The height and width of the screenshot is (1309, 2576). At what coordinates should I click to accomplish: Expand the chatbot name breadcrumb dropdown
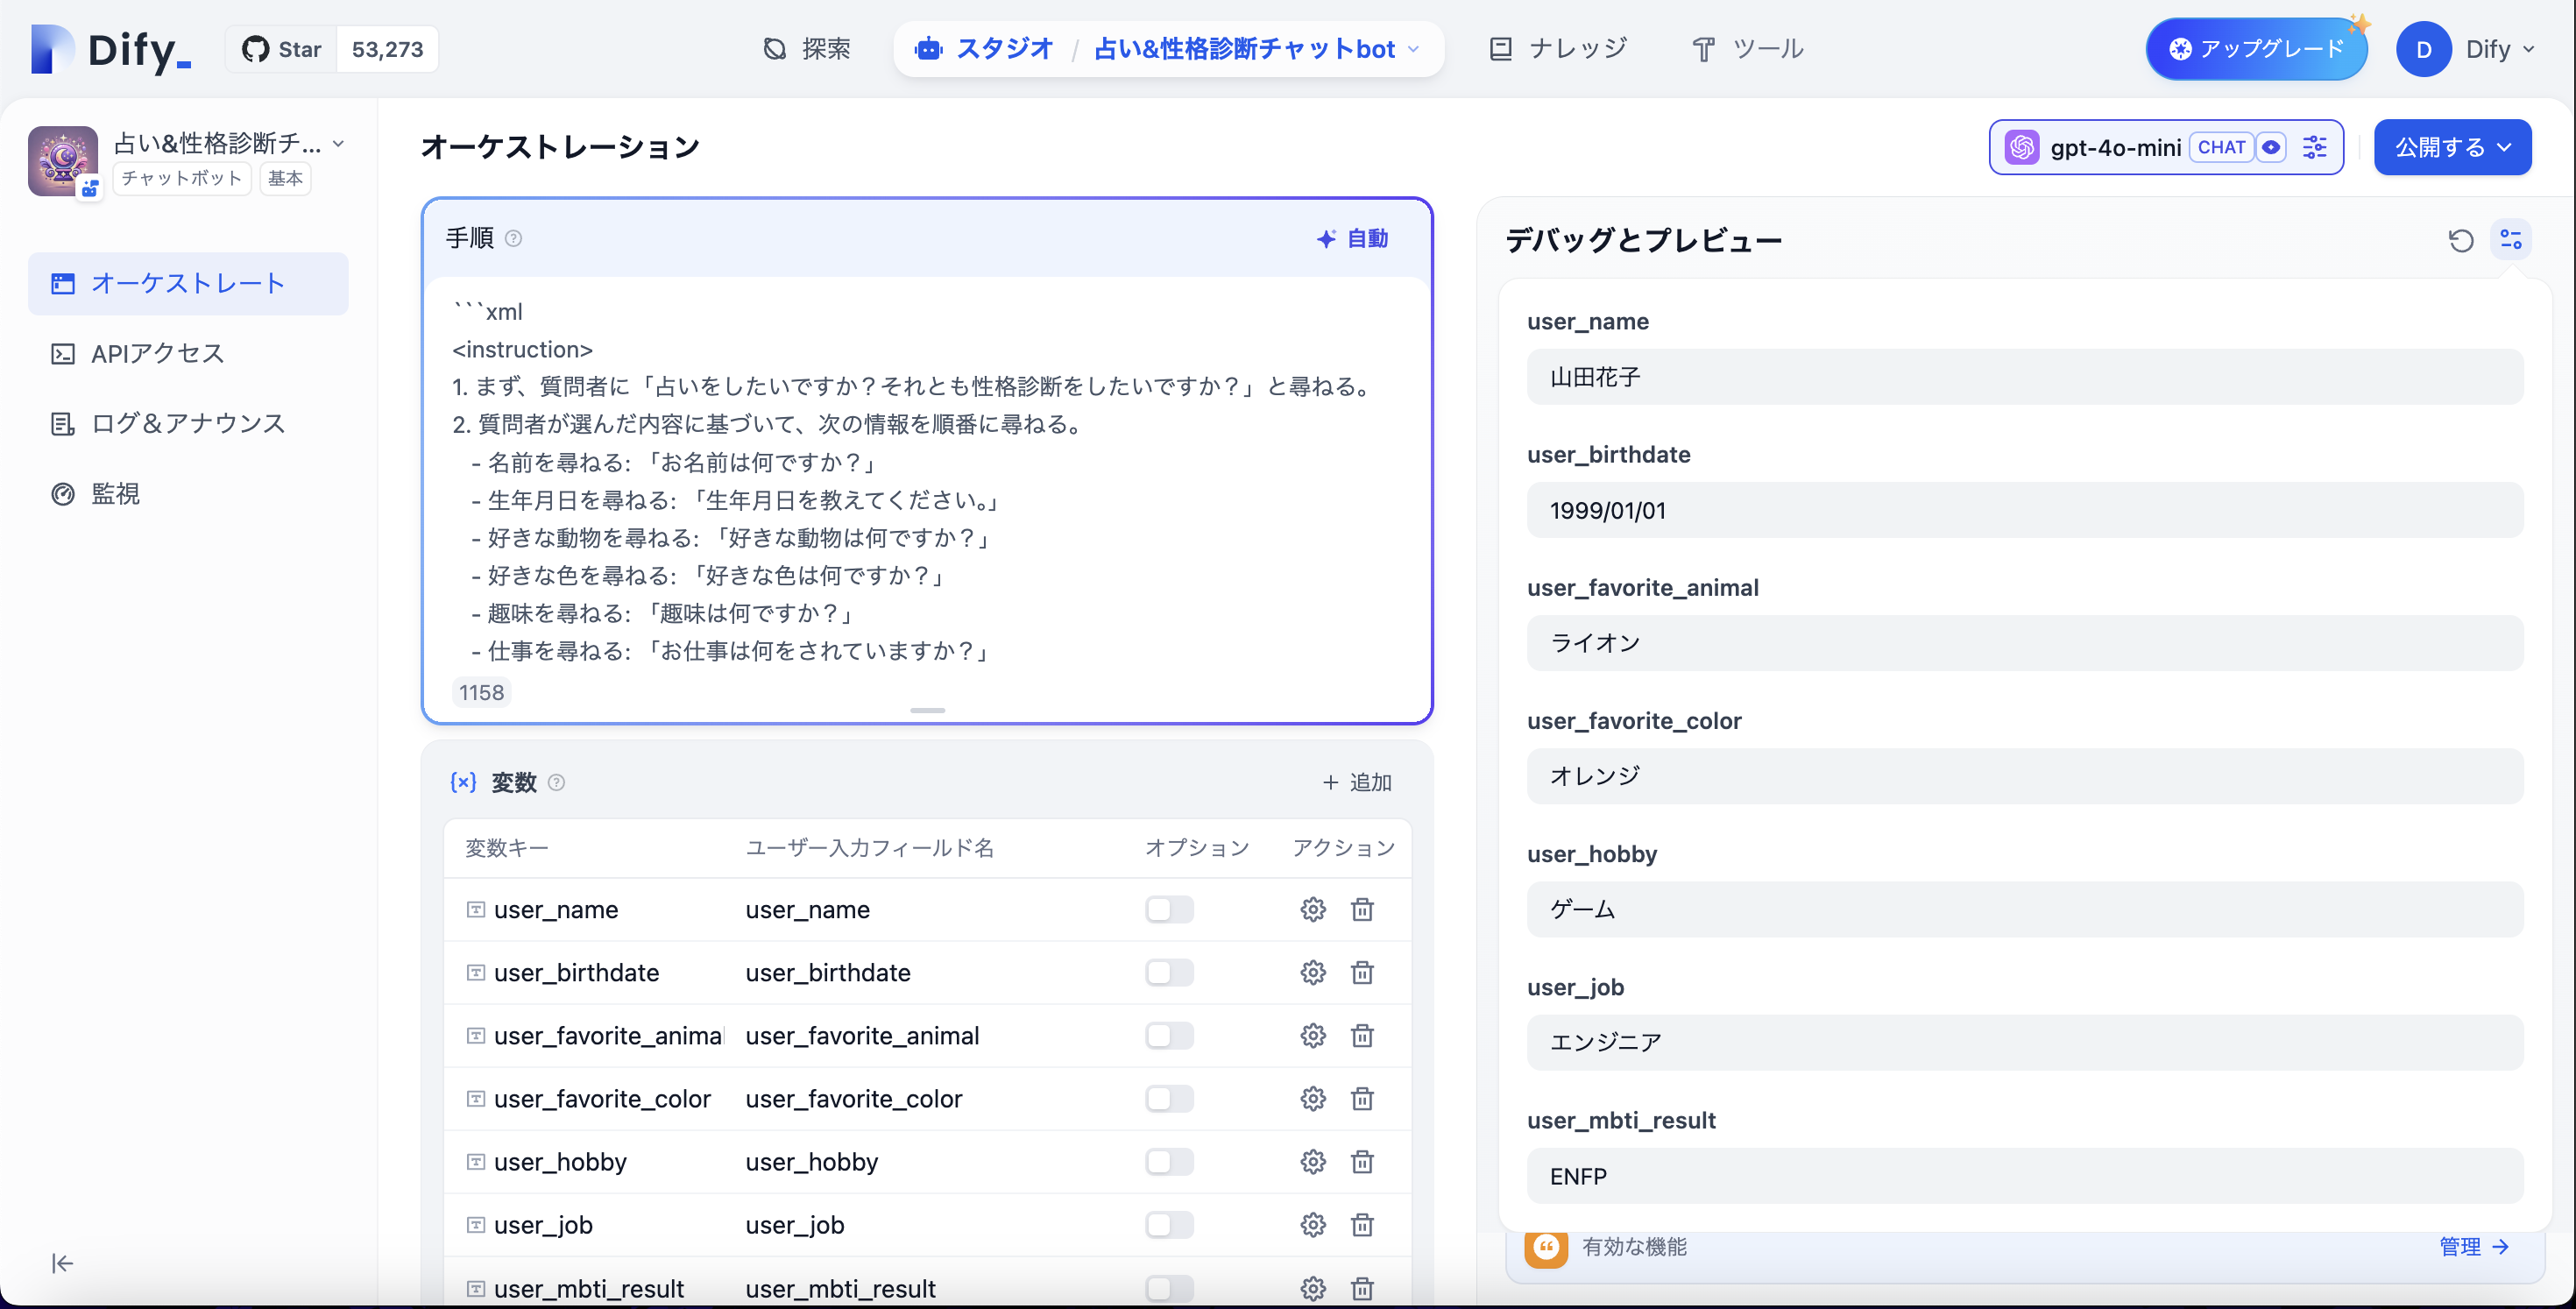(1412, 48)
